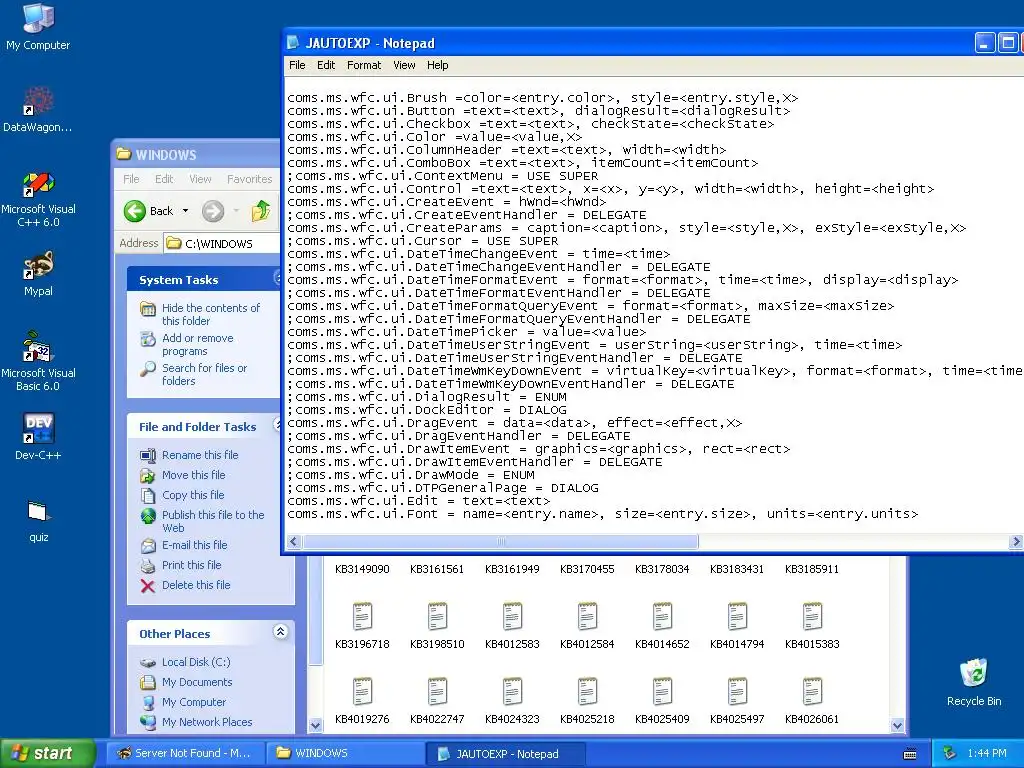Launch Microsoft Visual Basic 6.0 desktop icon
Screen dimensions: 1024x768
tap(38, 362)
